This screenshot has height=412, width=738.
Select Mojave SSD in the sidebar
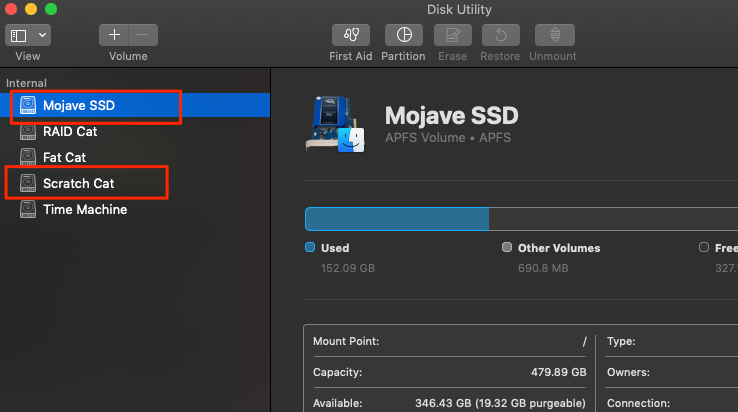click(78, 105)
